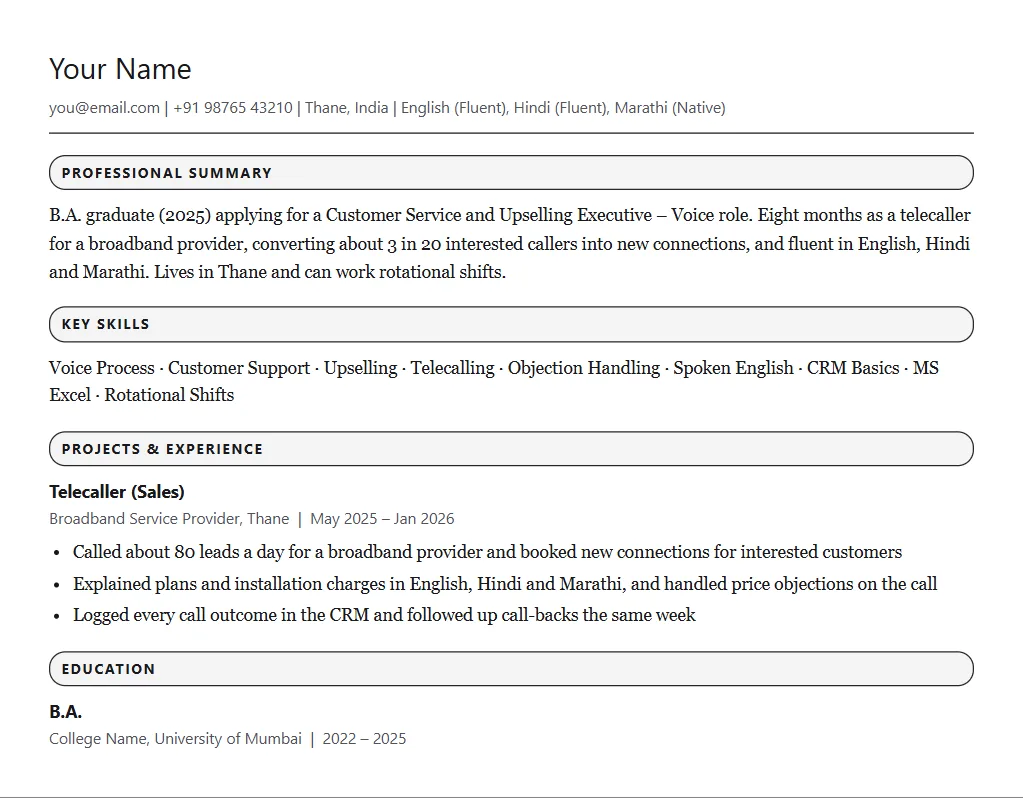Click 'Thane, India' in contact line
The image size is (1023, 798).
[346, 108]
